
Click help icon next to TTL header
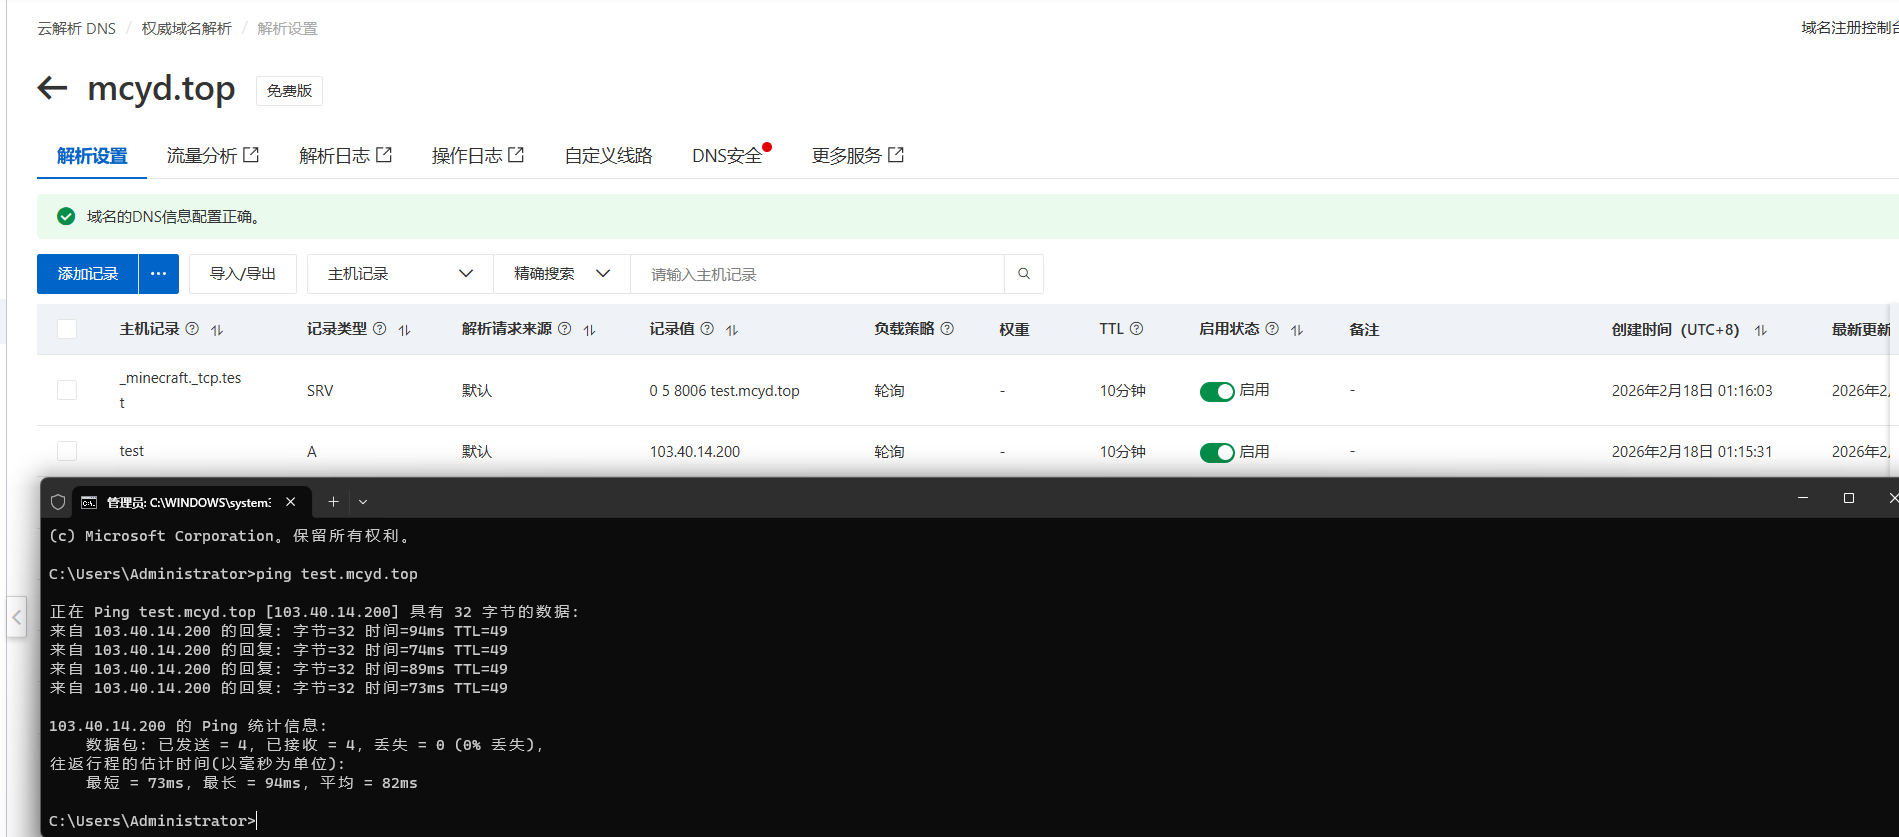[1136, 329]
